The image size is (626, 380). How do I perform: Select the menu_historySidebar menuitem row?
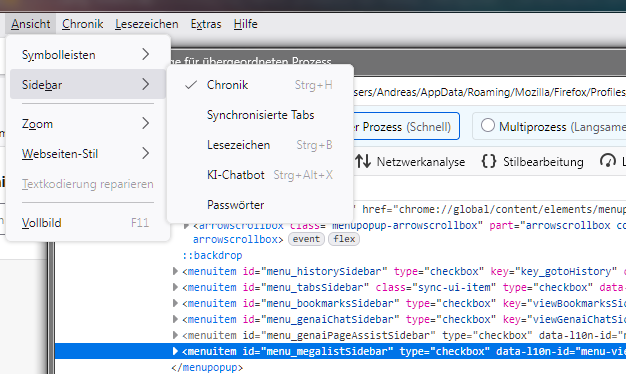click(340, 271)
